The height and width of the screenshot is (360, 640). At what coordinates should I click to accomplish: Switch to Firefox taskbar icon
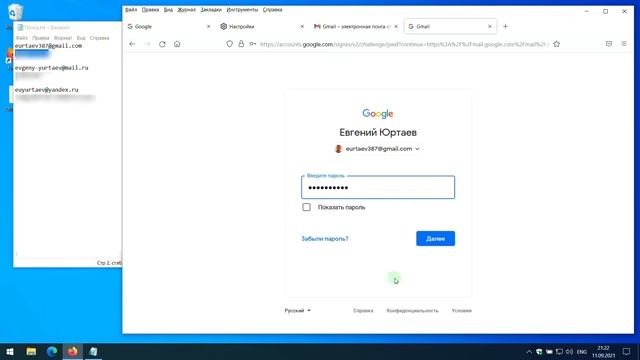pos(73,351)
